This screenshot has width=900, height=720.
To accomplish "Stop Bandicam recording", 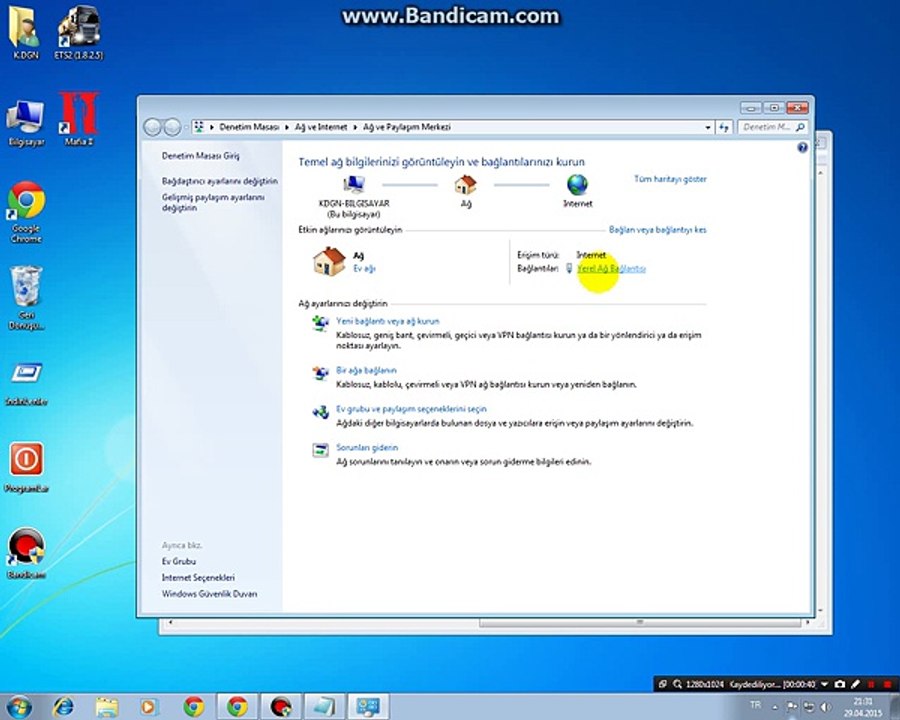I will tap(887, 684).
